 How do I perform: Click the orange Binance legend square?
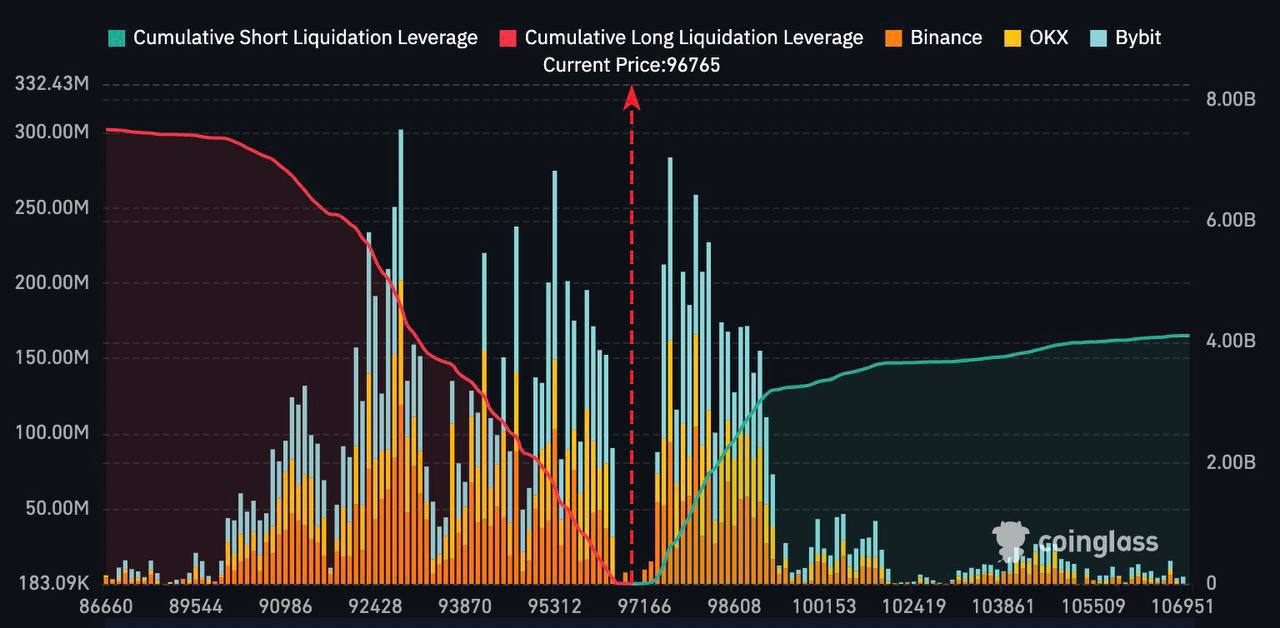pos(894,38)
